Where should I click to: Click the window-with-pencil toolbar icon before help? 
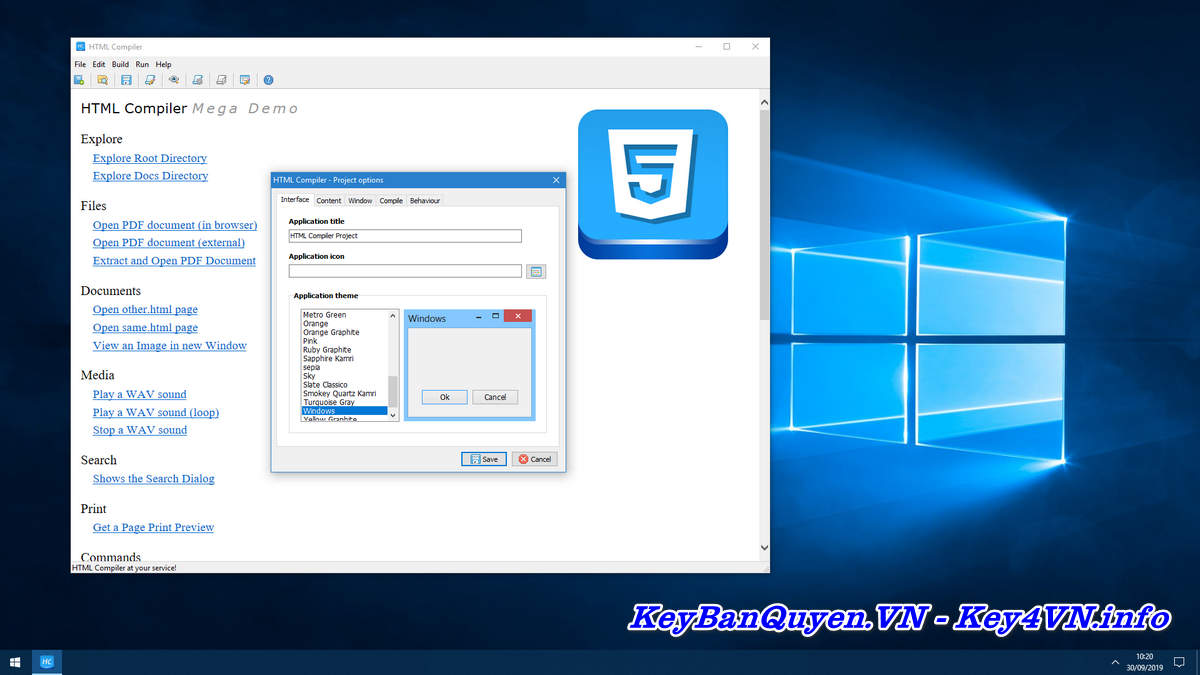click(245, 80)
